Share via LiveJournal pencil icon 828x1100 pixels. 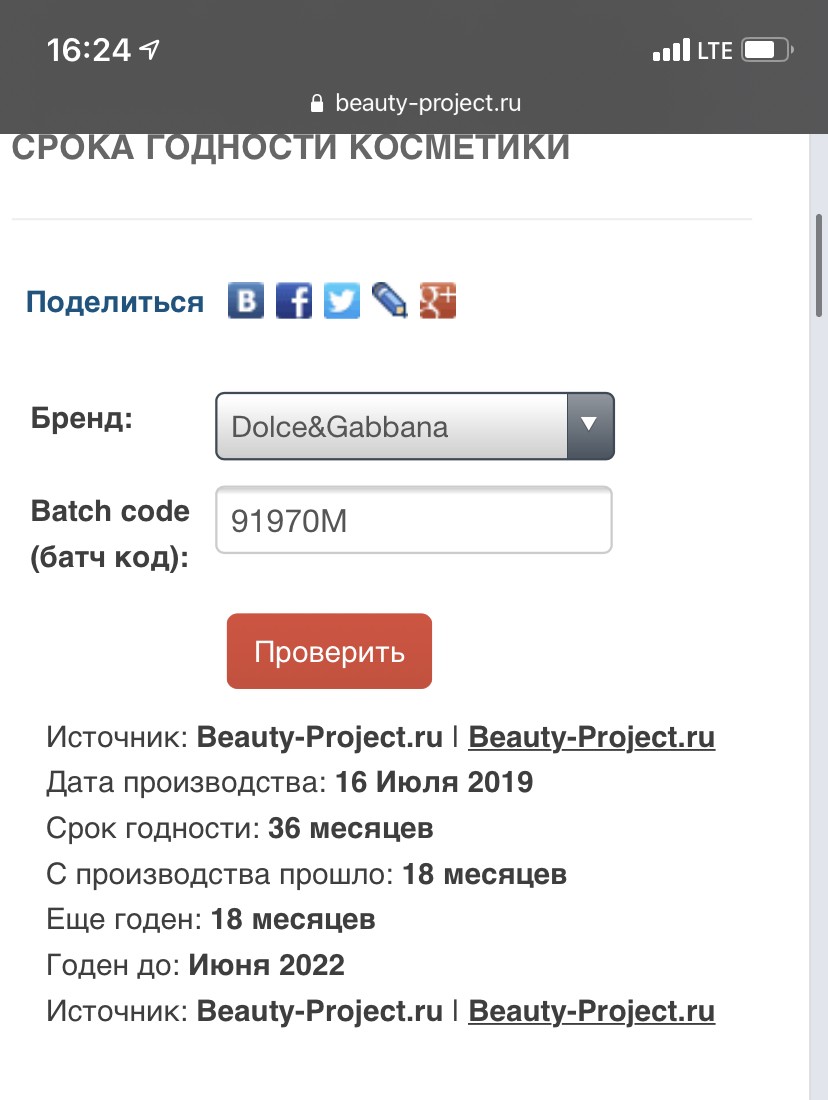(x=389, y=300)
